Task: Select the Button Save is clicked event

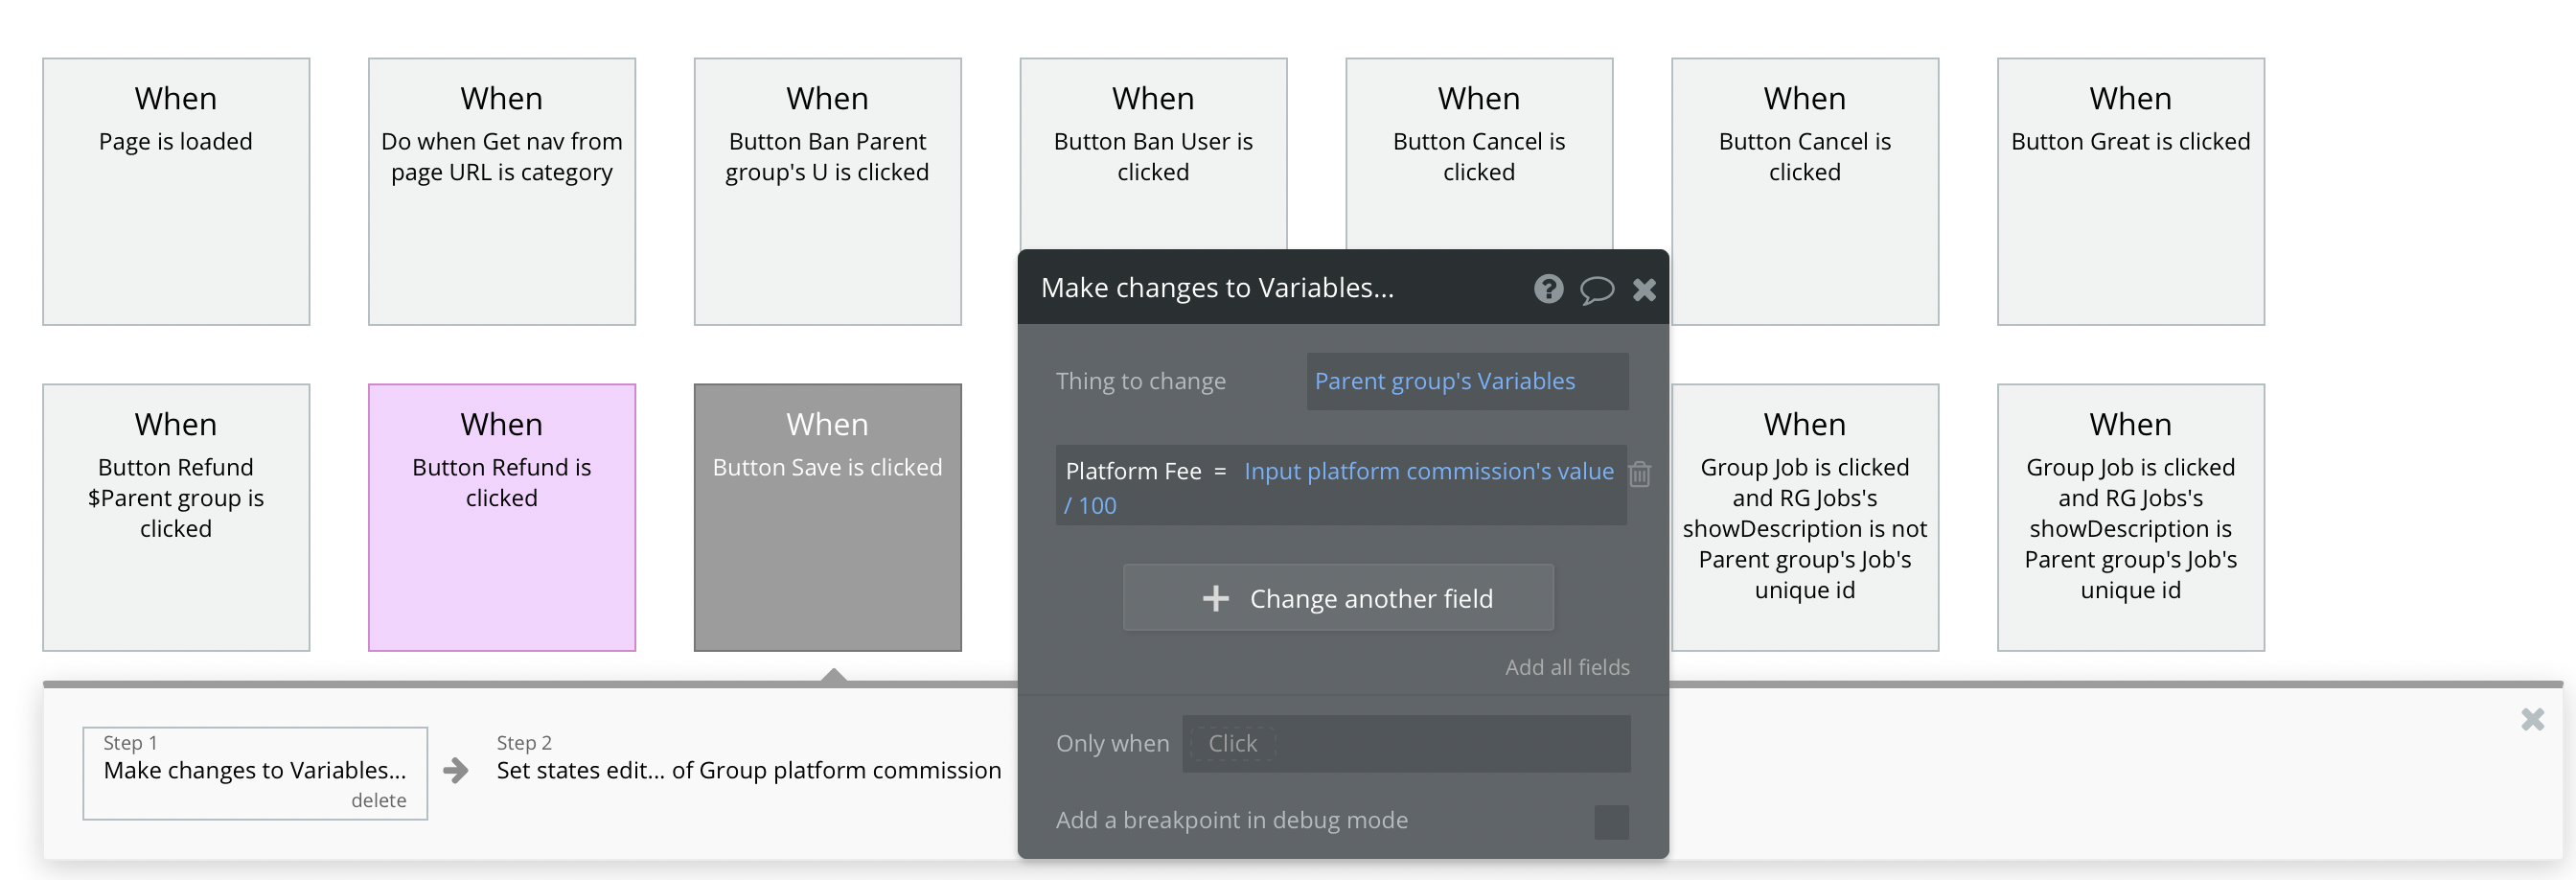Action: coord(827,517)
